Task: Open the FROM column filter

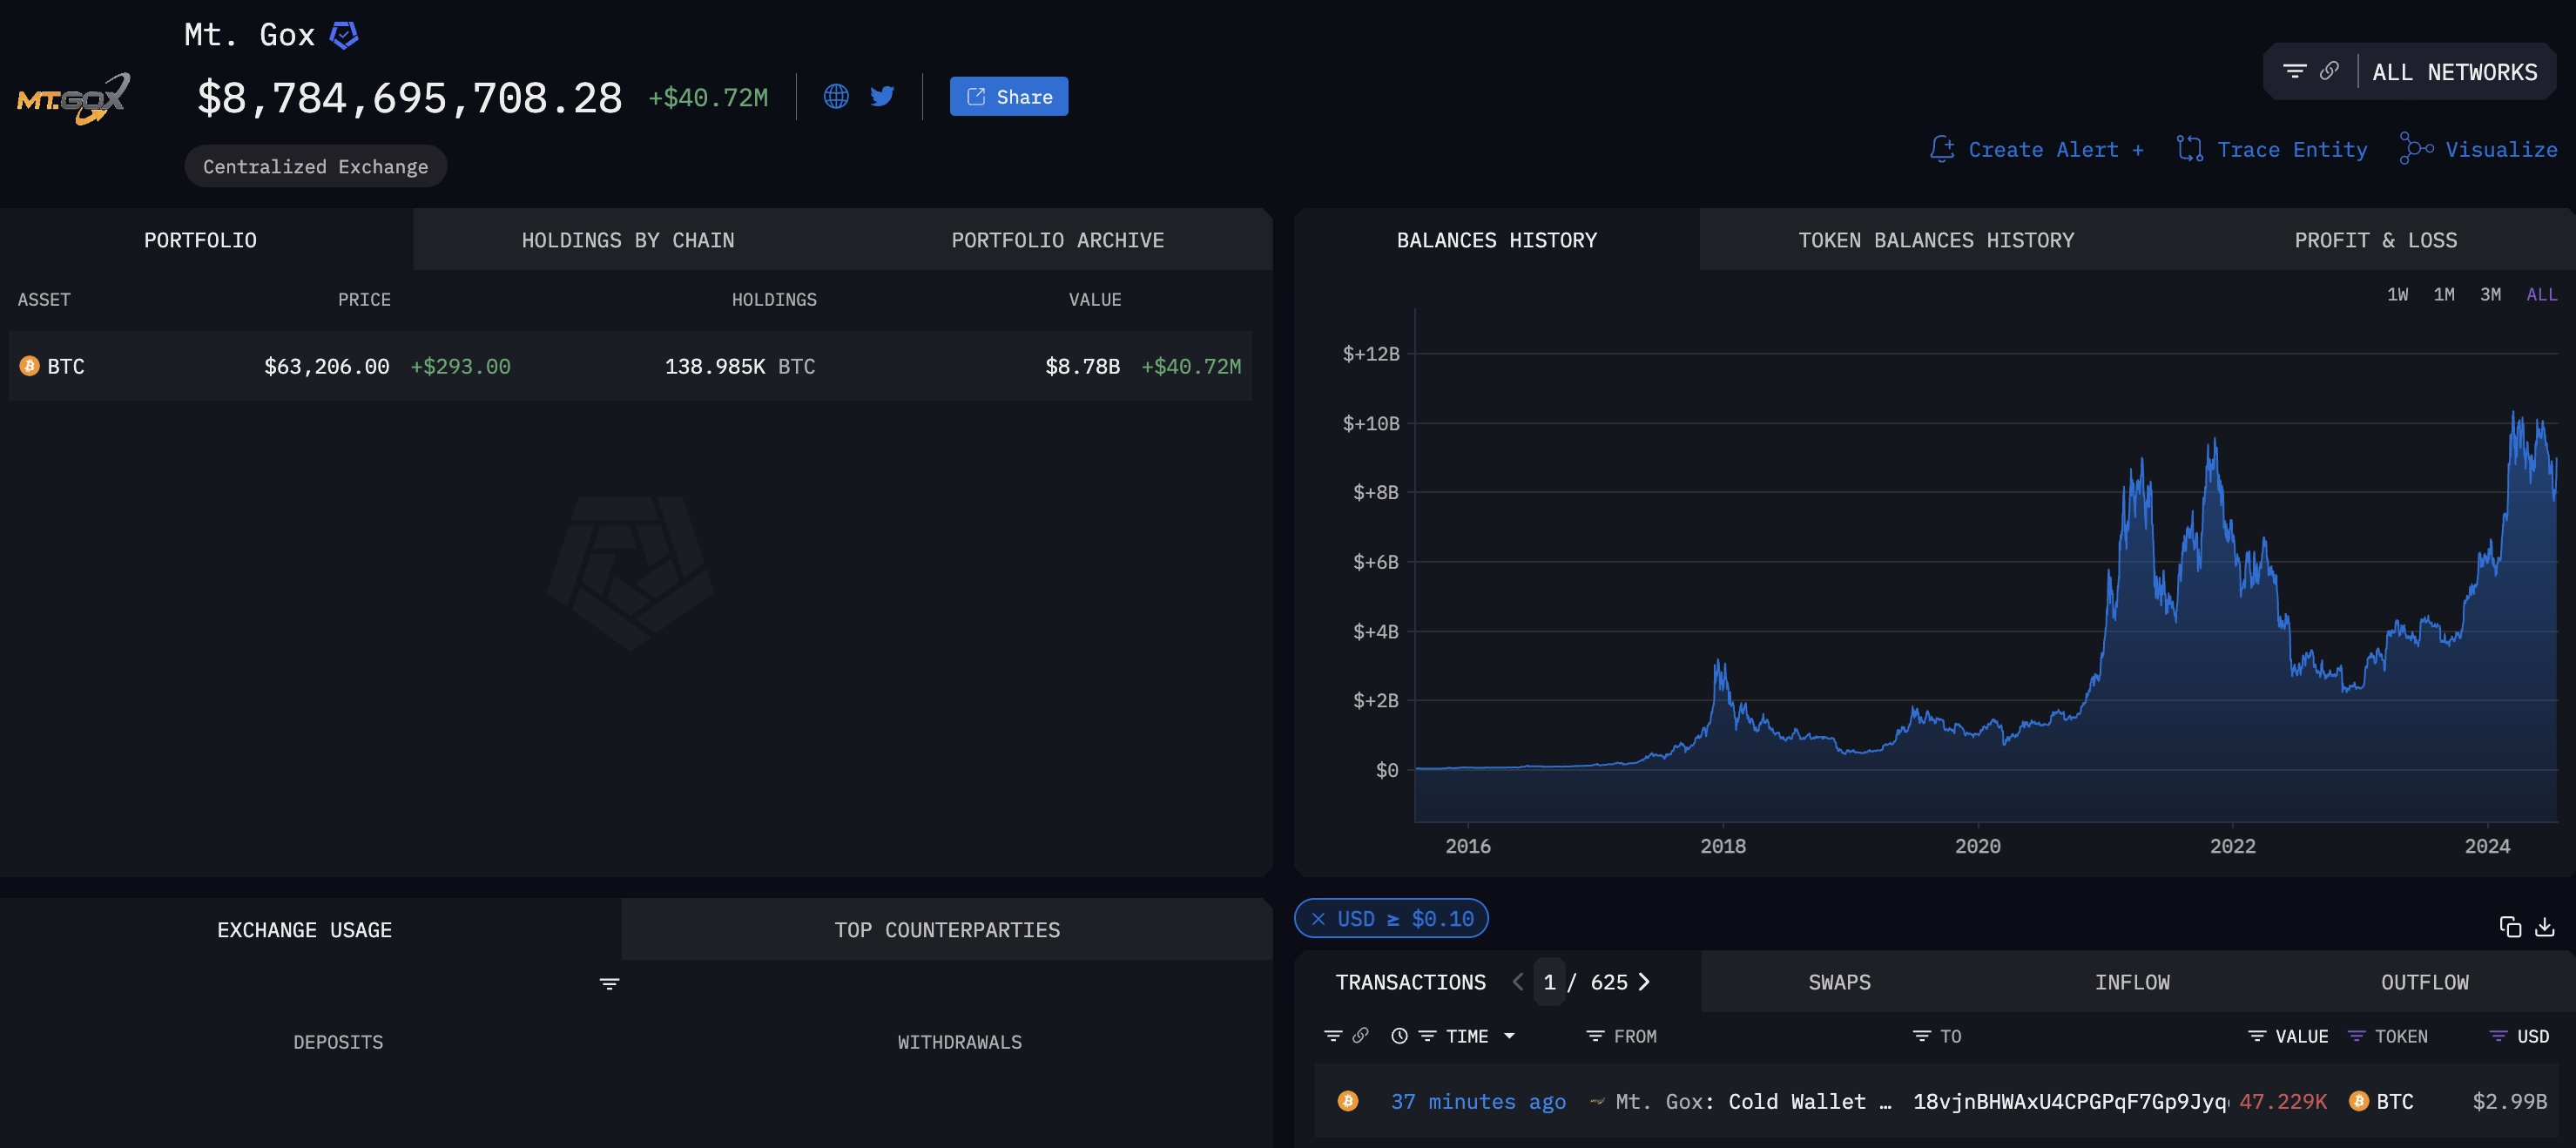Action: 1595,1036
